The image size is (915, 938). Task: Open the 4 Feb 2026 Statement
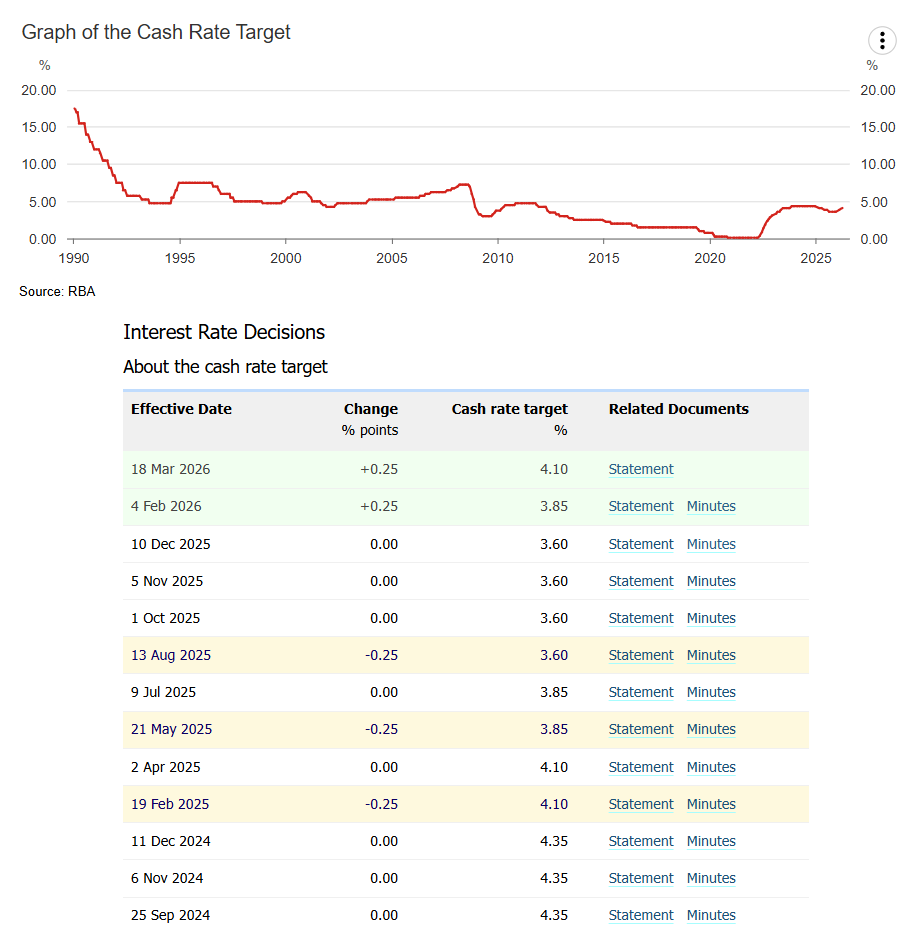641,506
